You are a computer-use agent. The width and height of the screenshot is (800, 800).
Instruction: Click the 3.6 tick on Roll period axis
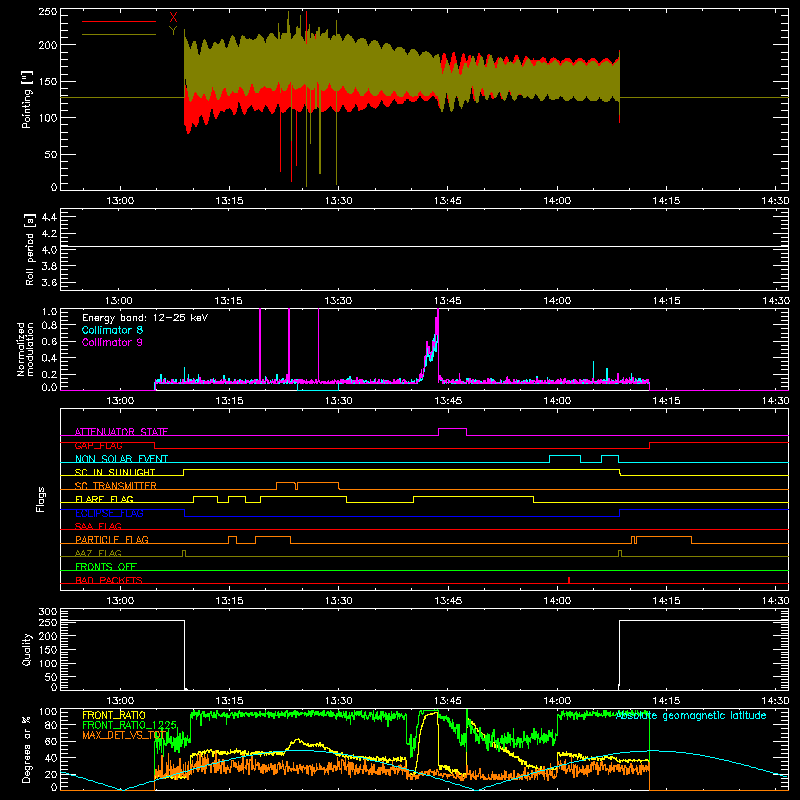coord(49,282)
